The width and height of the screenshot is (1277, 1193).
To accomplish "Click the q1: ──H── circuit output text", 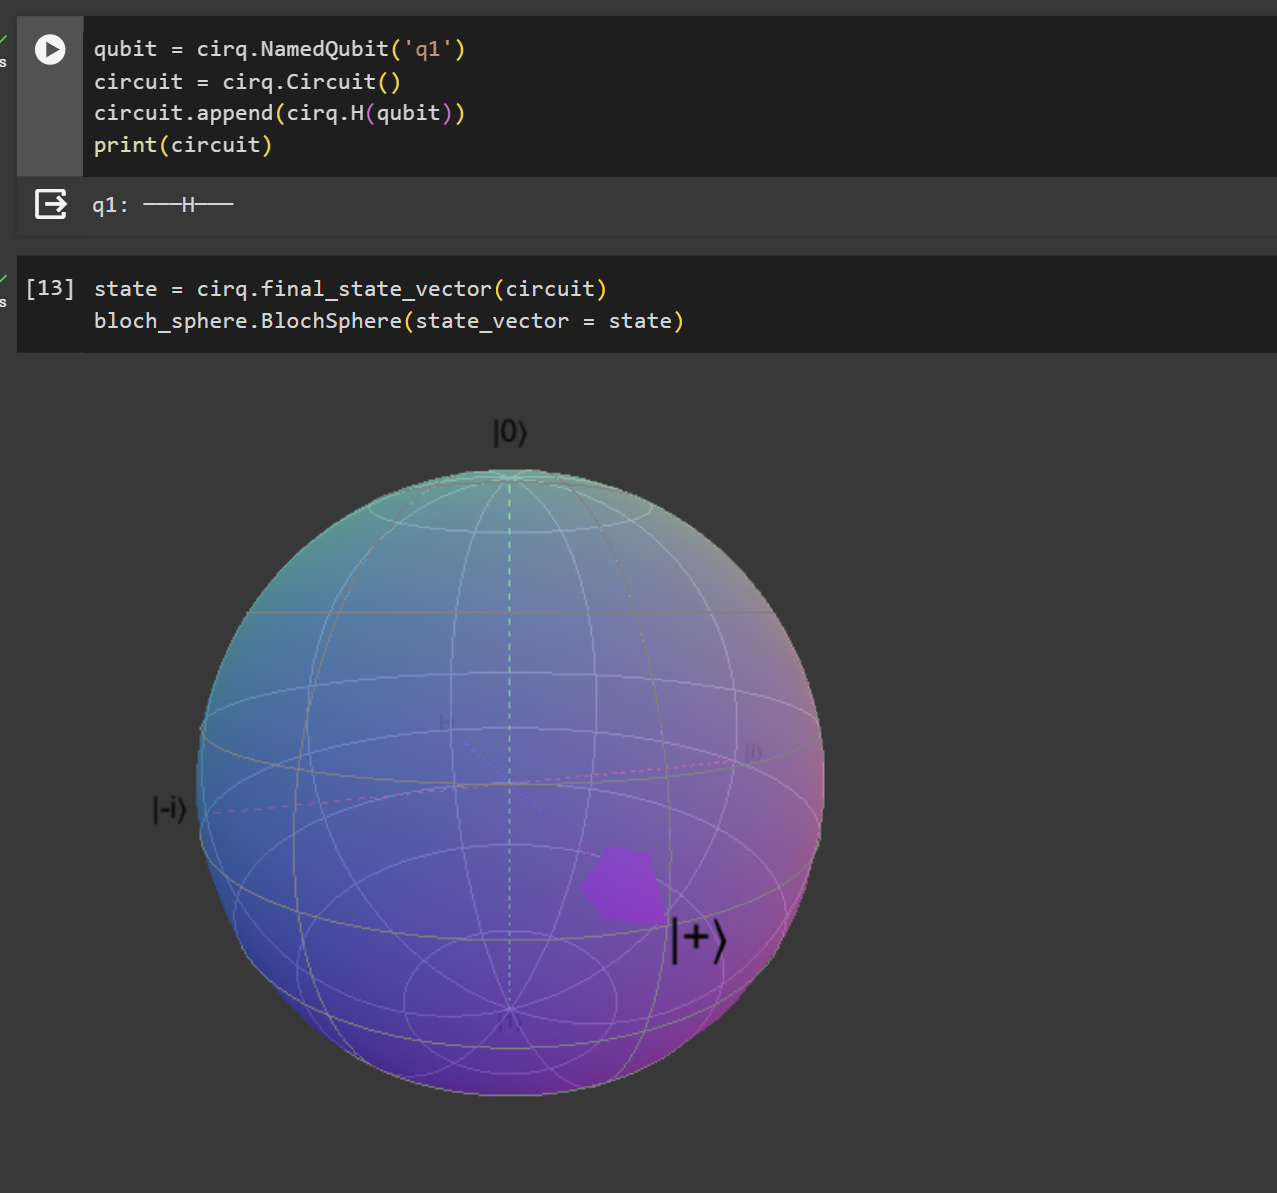I will [x=163, y=205].
